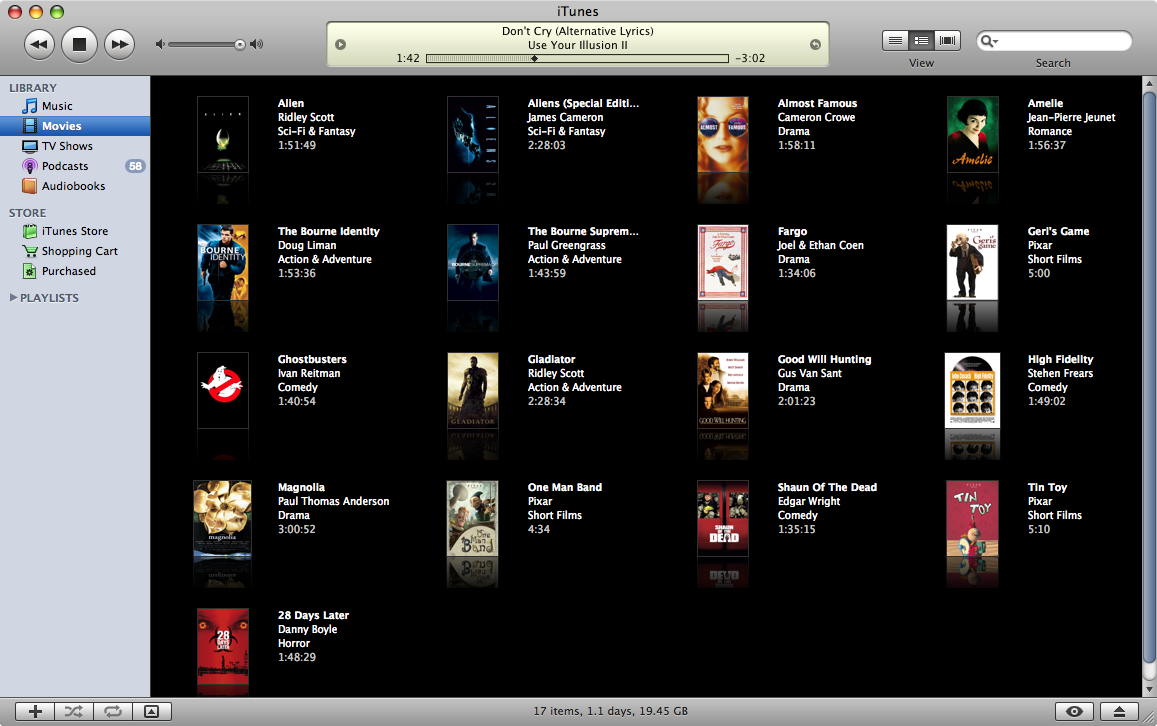
Task: Select the One Man Band poster
Action: [x=473, y=518]
